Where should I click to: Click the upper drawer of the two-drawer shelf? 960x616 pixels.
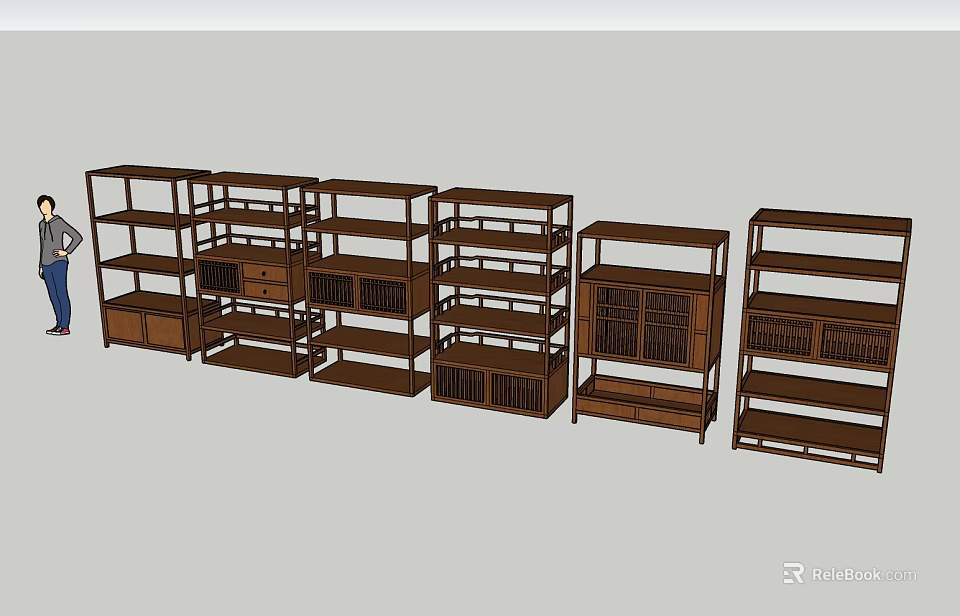click(x=264, y=272)
